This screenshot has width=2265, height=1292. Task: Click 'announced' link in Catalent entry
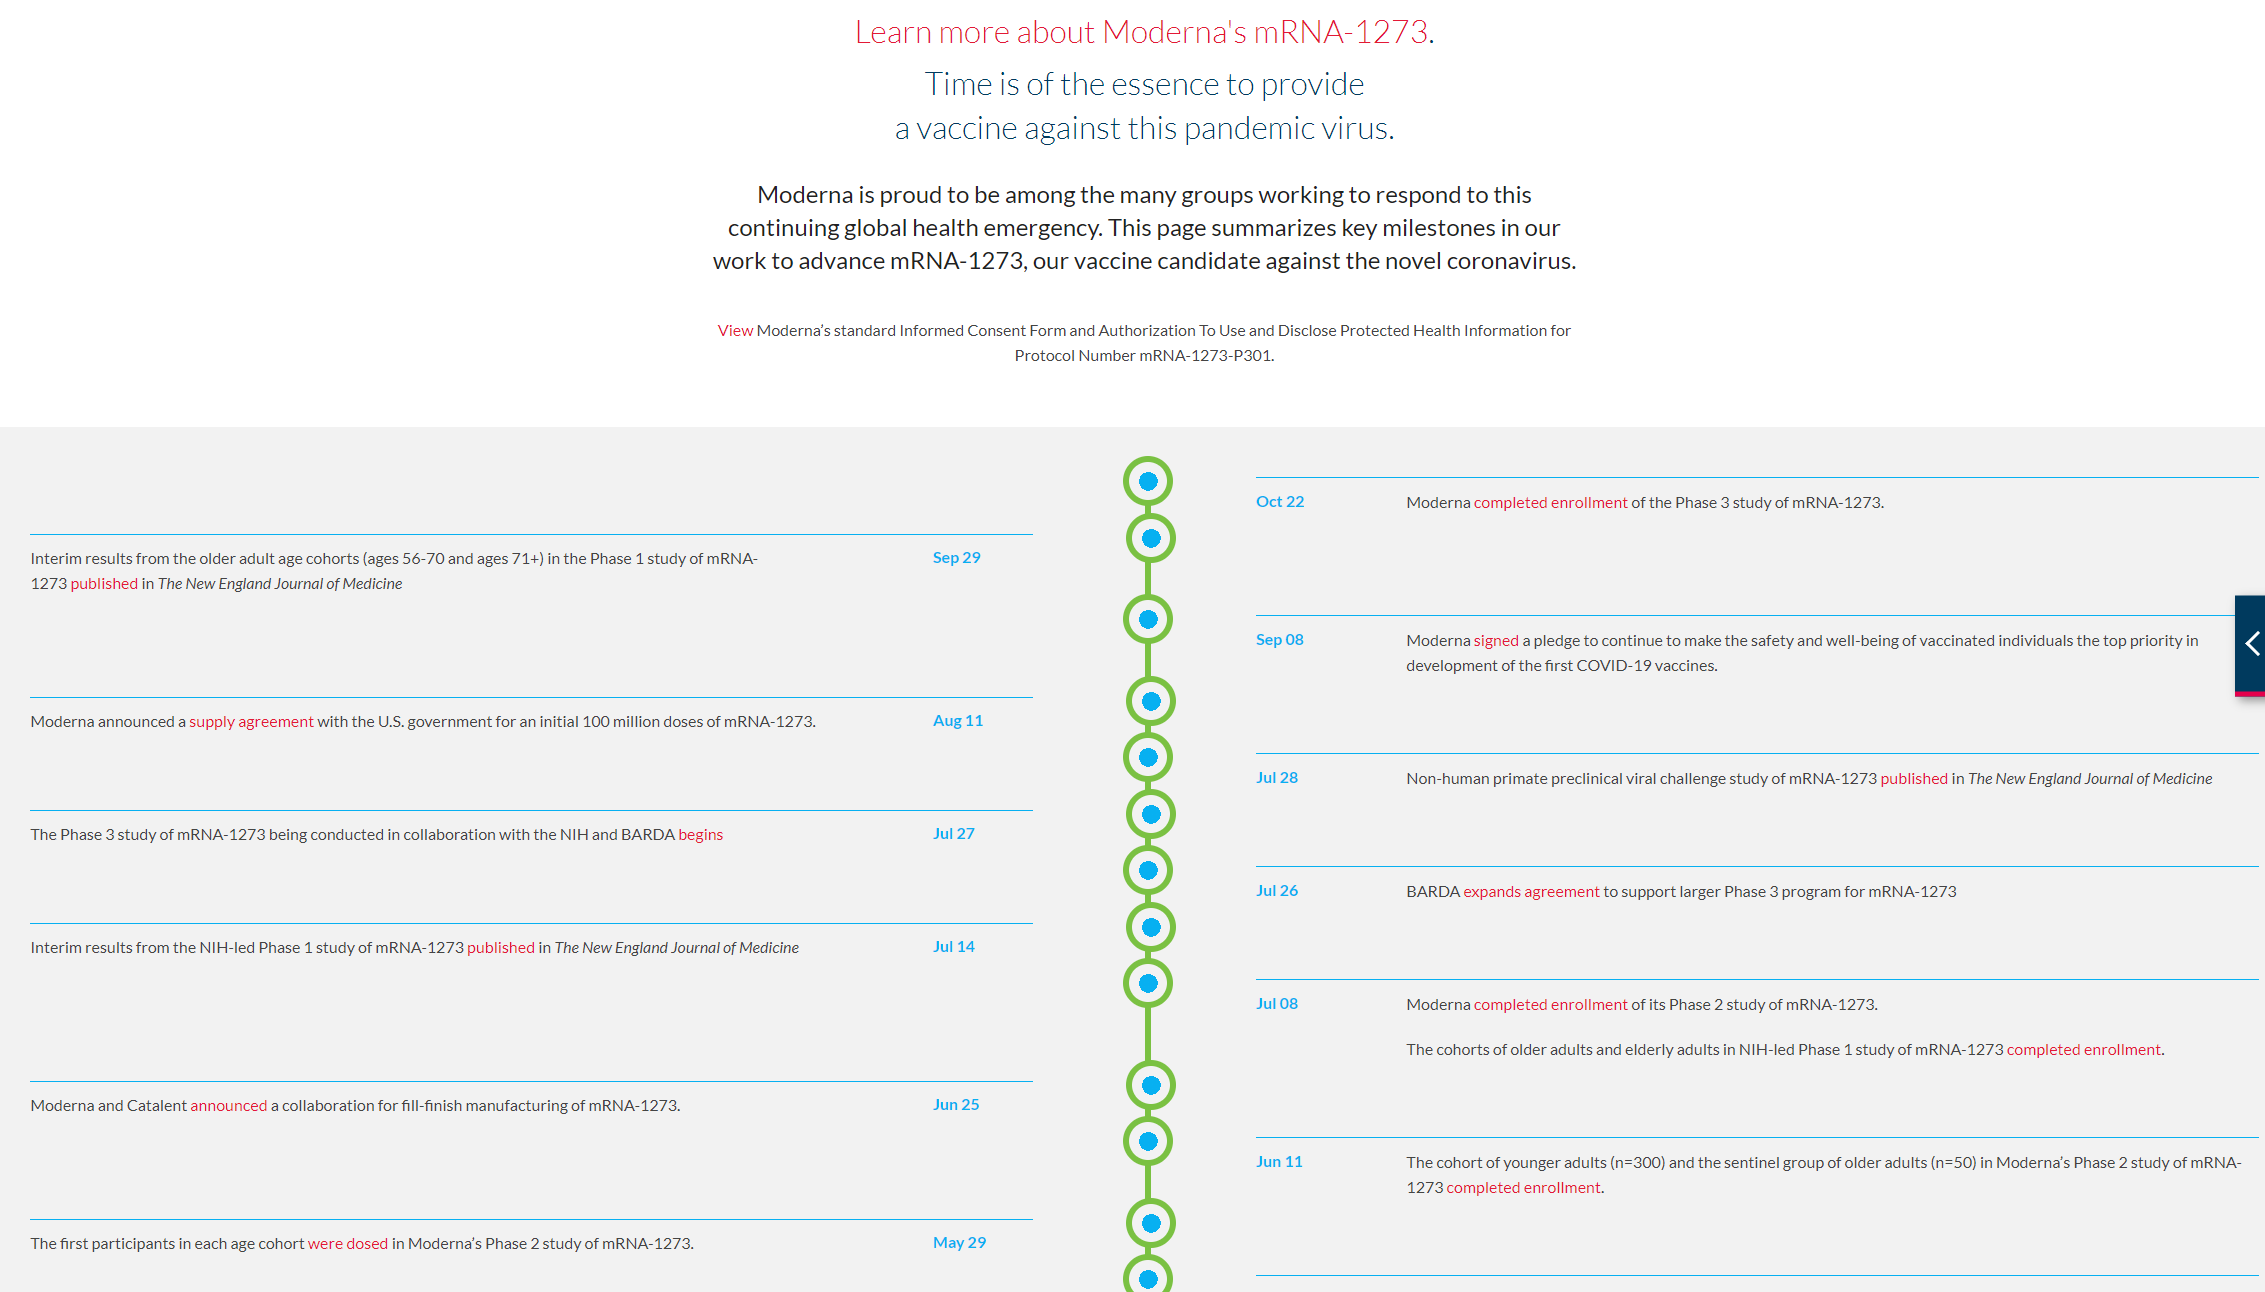[x=228, y=1106]
